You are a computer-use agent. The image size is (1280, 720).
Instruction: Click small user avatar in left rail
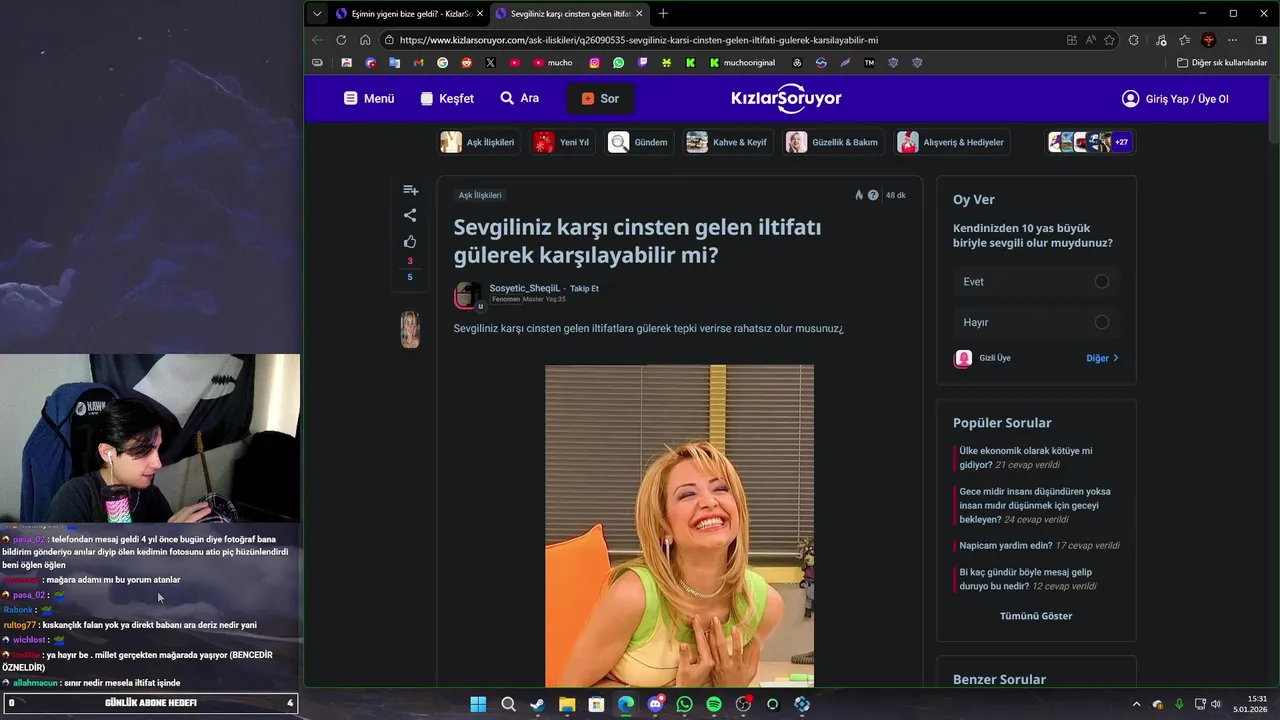[410, 329]
